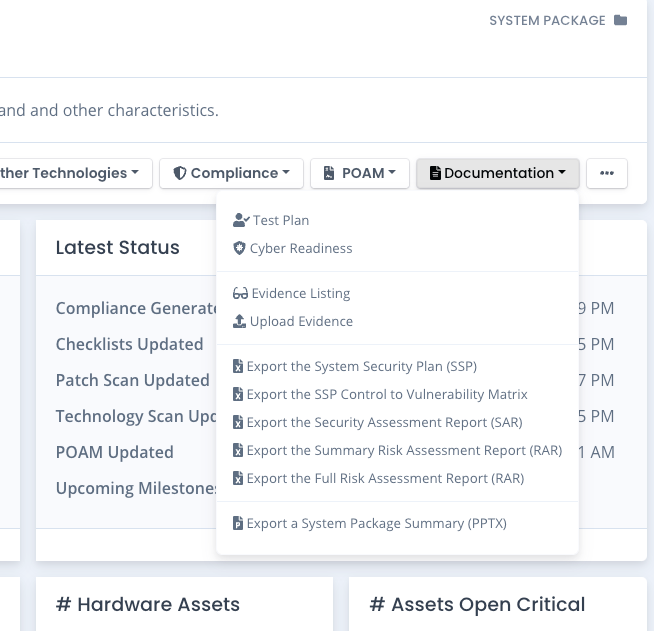Click the Upload Evidence upload icon

pyautogui.click(x=239, y=321)
